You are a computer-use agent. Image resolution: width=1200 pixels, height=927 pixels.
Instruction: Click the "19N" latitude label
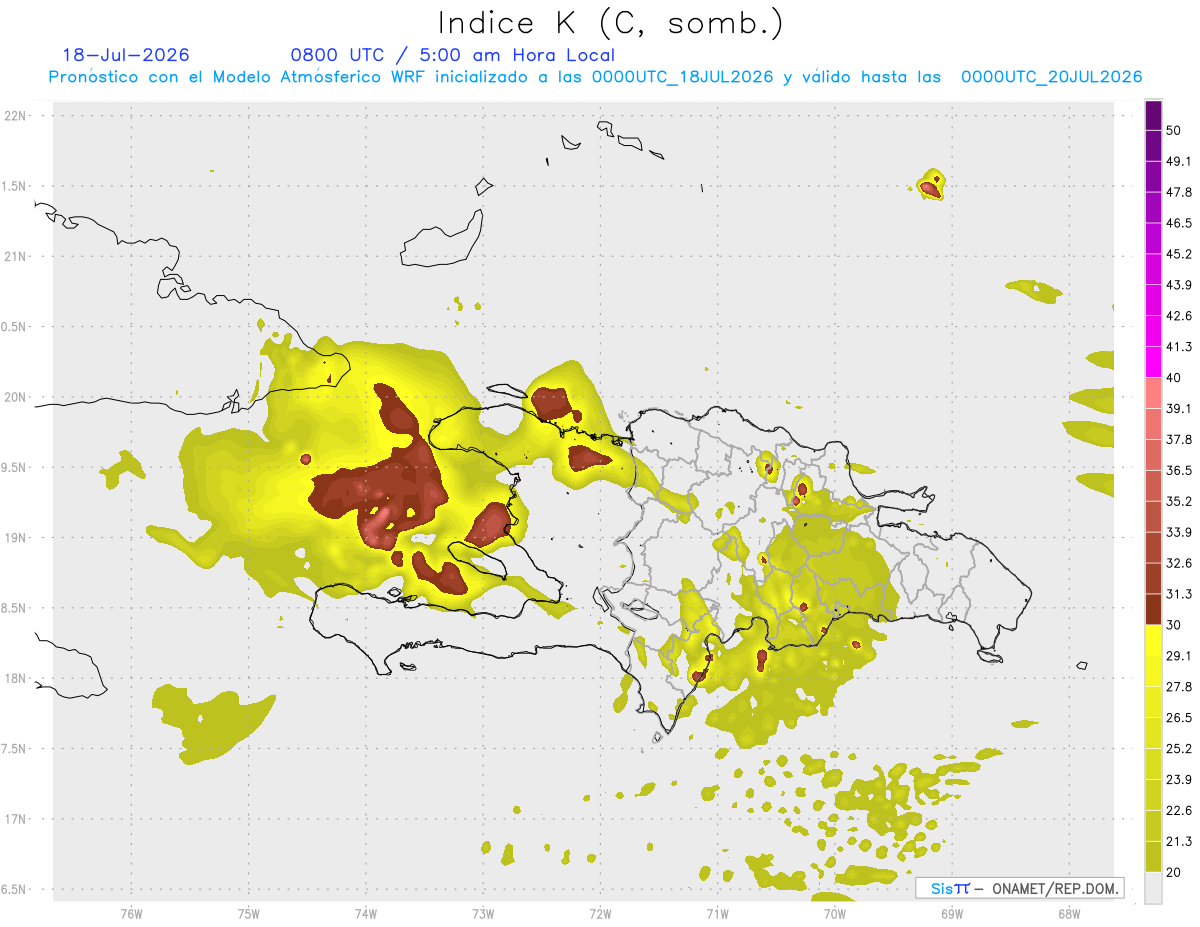16,538
